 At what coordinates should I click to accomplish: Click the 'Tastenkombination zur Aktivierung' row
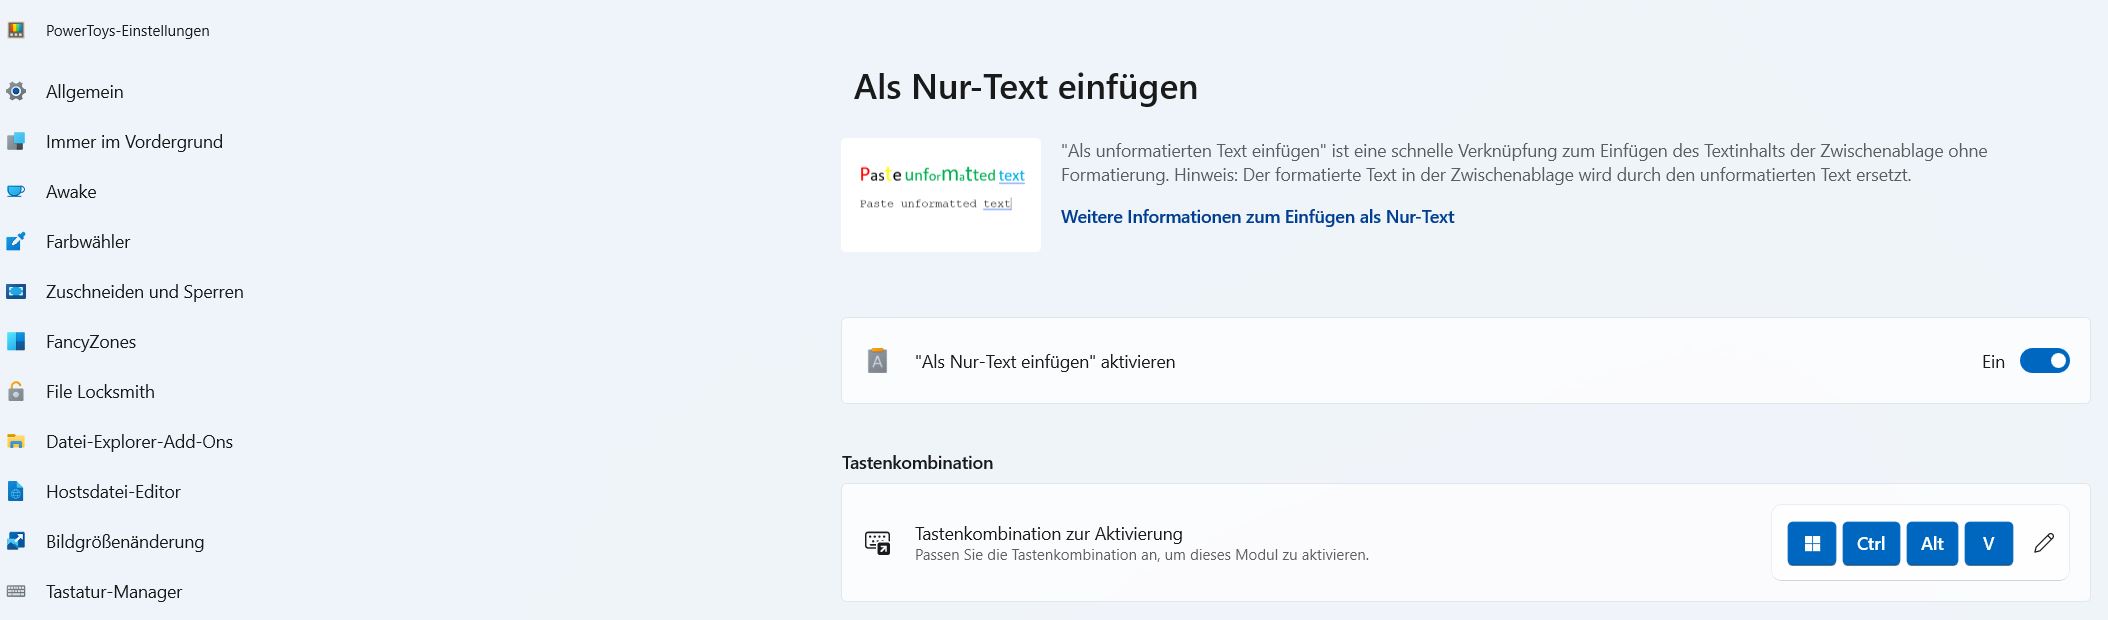1466,543
